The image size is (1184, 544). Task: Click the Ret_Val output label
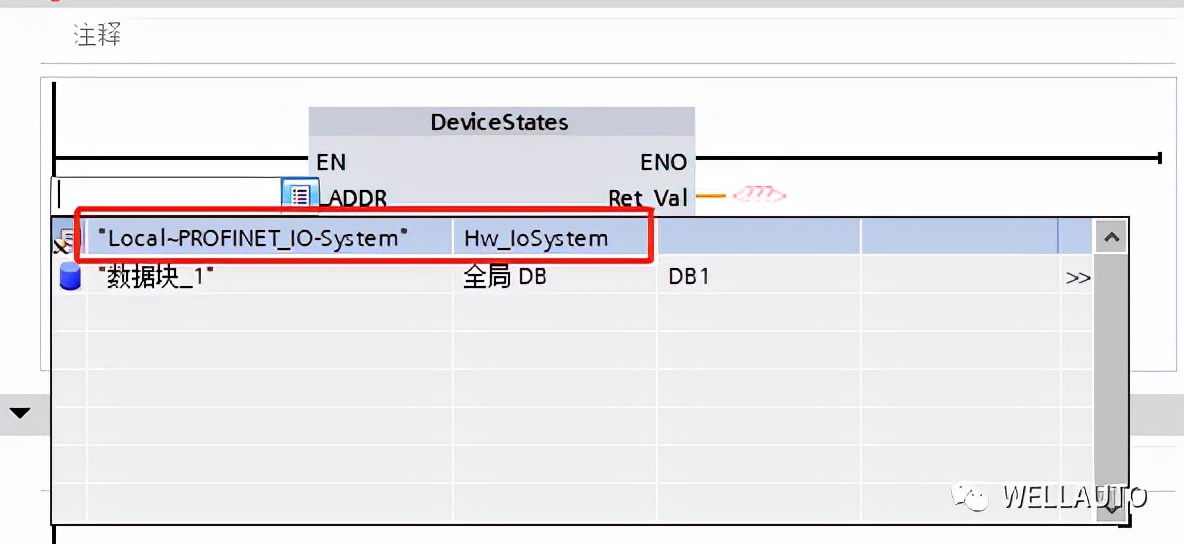point(648,198)
